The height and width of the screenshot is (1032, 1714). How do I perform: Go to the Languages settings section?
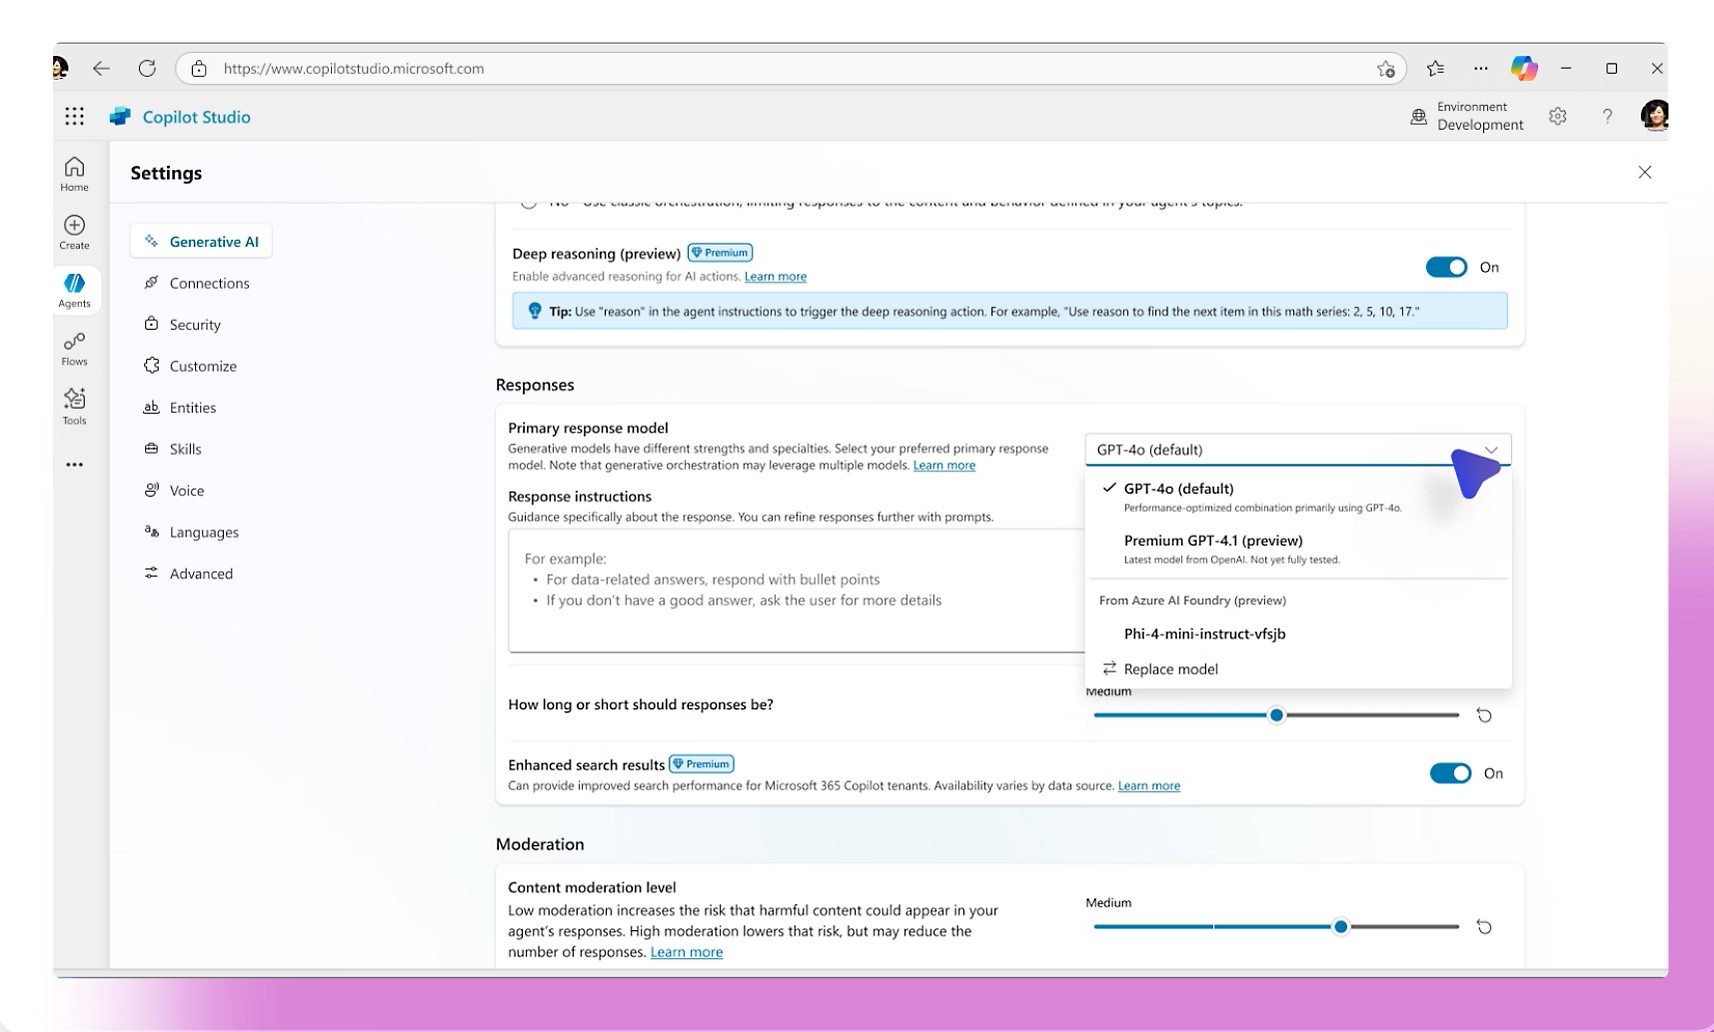203,532
